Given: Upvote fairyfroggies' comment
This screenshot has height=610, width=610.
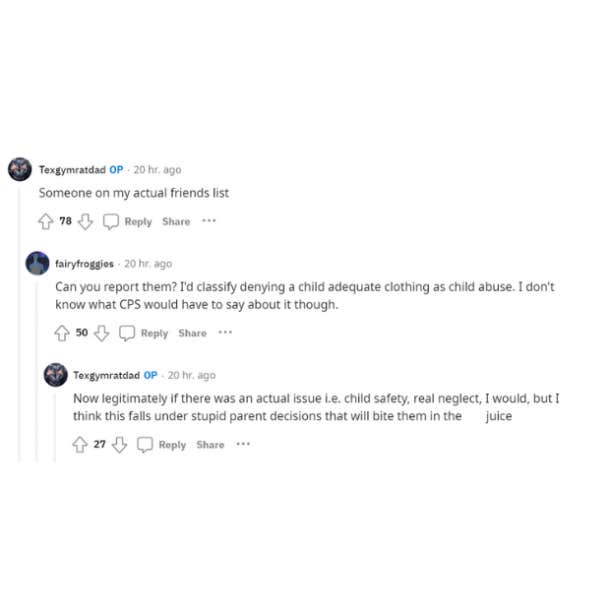Looking at the screenshot, I should [62, 333].
